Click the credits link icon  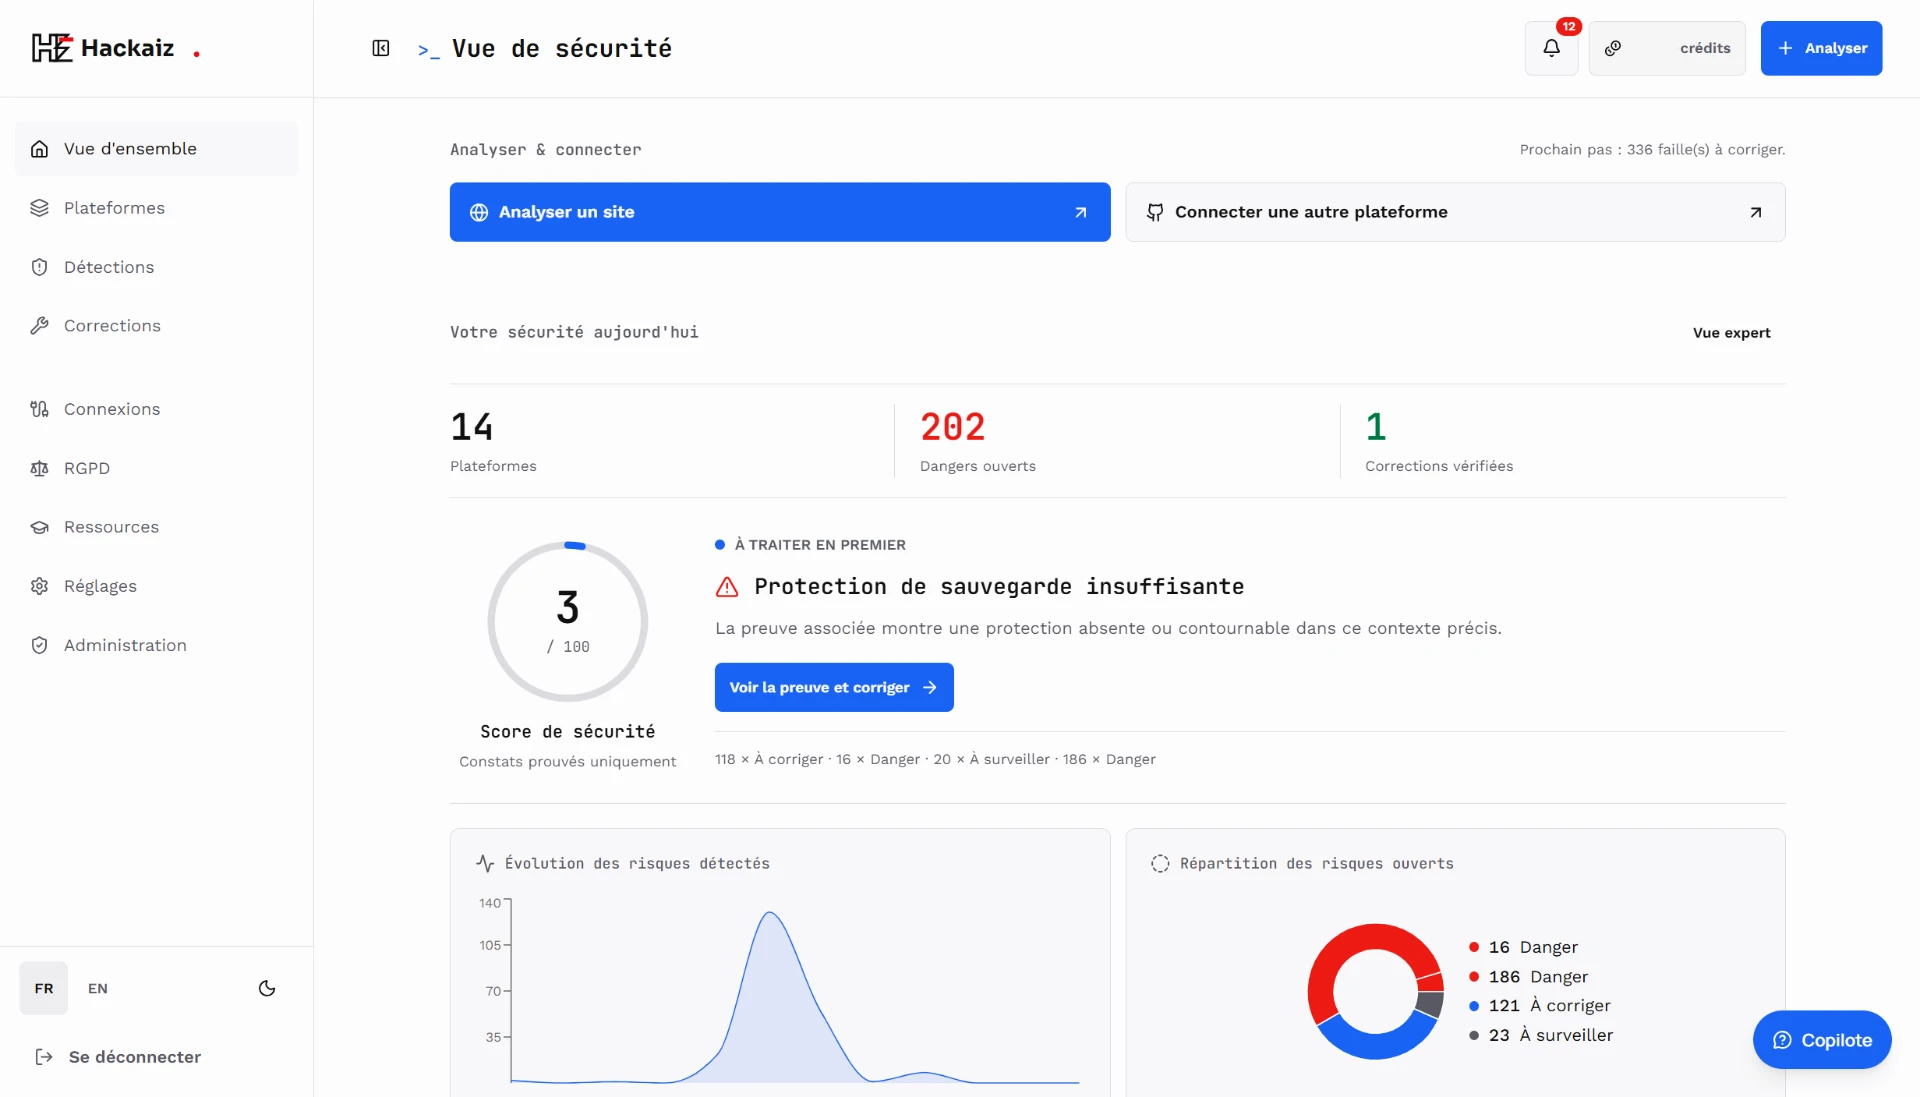tap(1613, 48)
